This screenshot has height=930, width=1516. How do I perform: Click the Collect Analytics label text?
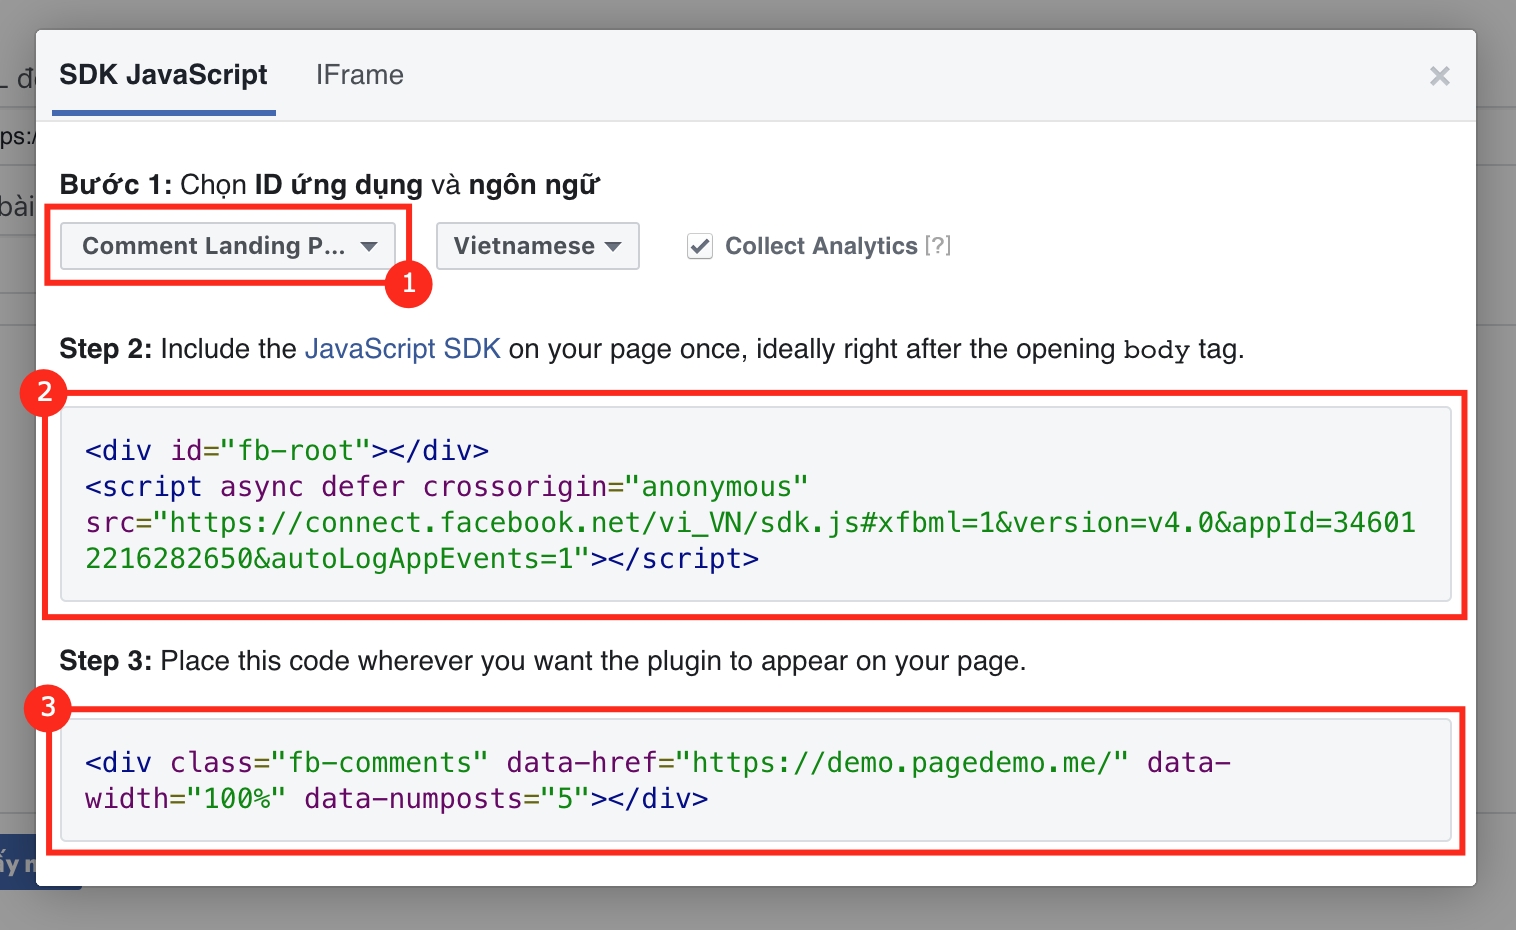pos(821,246)
